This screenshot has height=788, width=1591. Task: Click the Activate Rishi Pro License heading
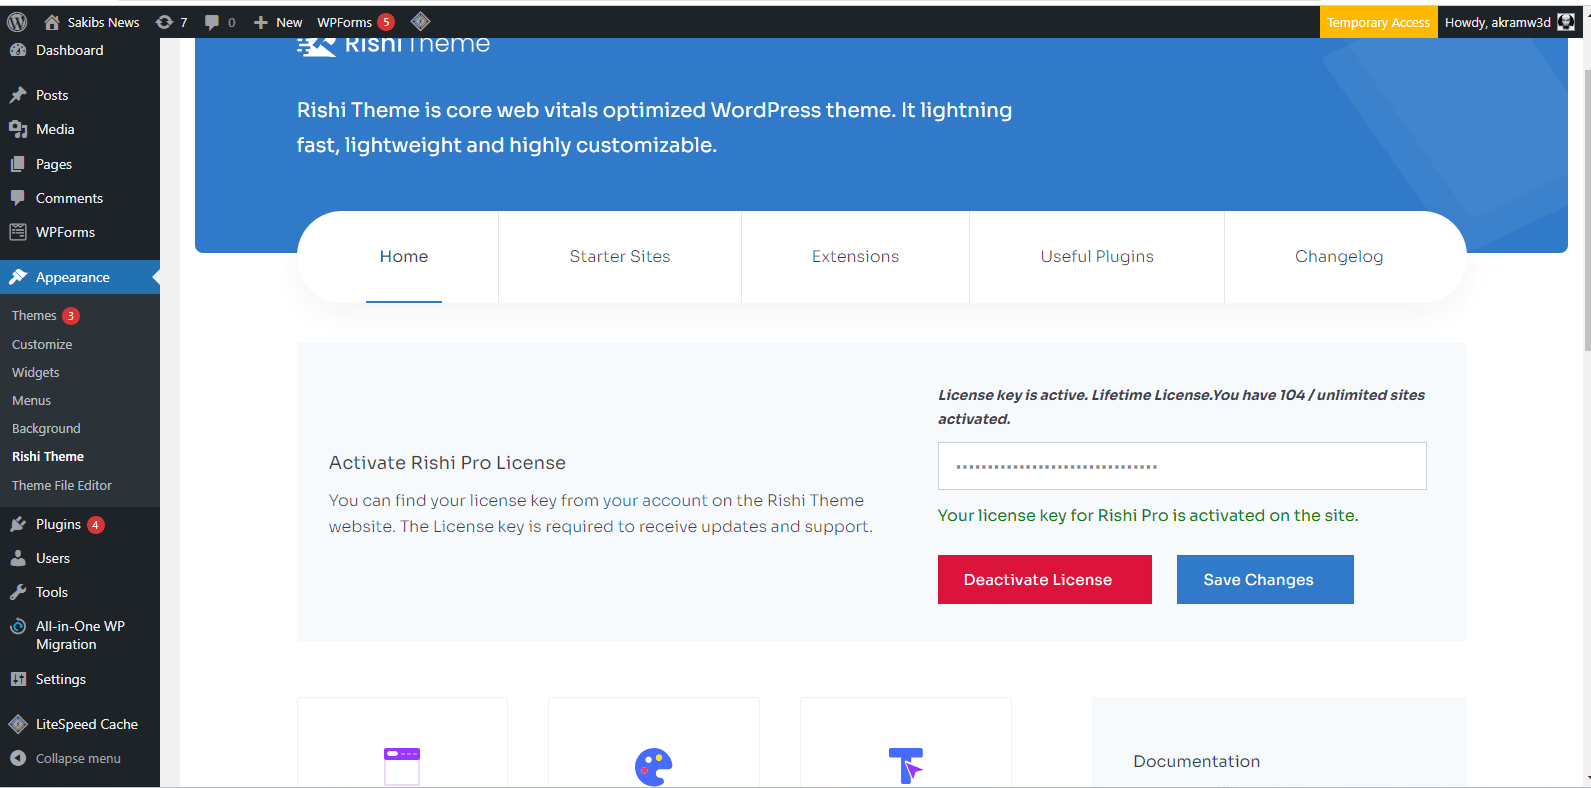coord(447,463)
